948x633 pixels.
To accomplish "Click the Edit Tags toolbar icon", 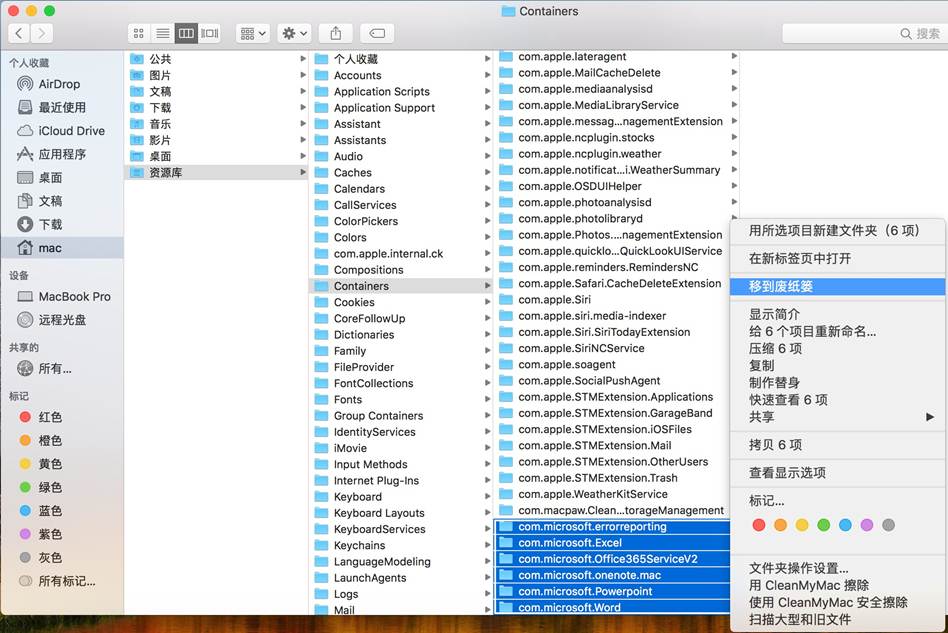I will pos(377,32).
